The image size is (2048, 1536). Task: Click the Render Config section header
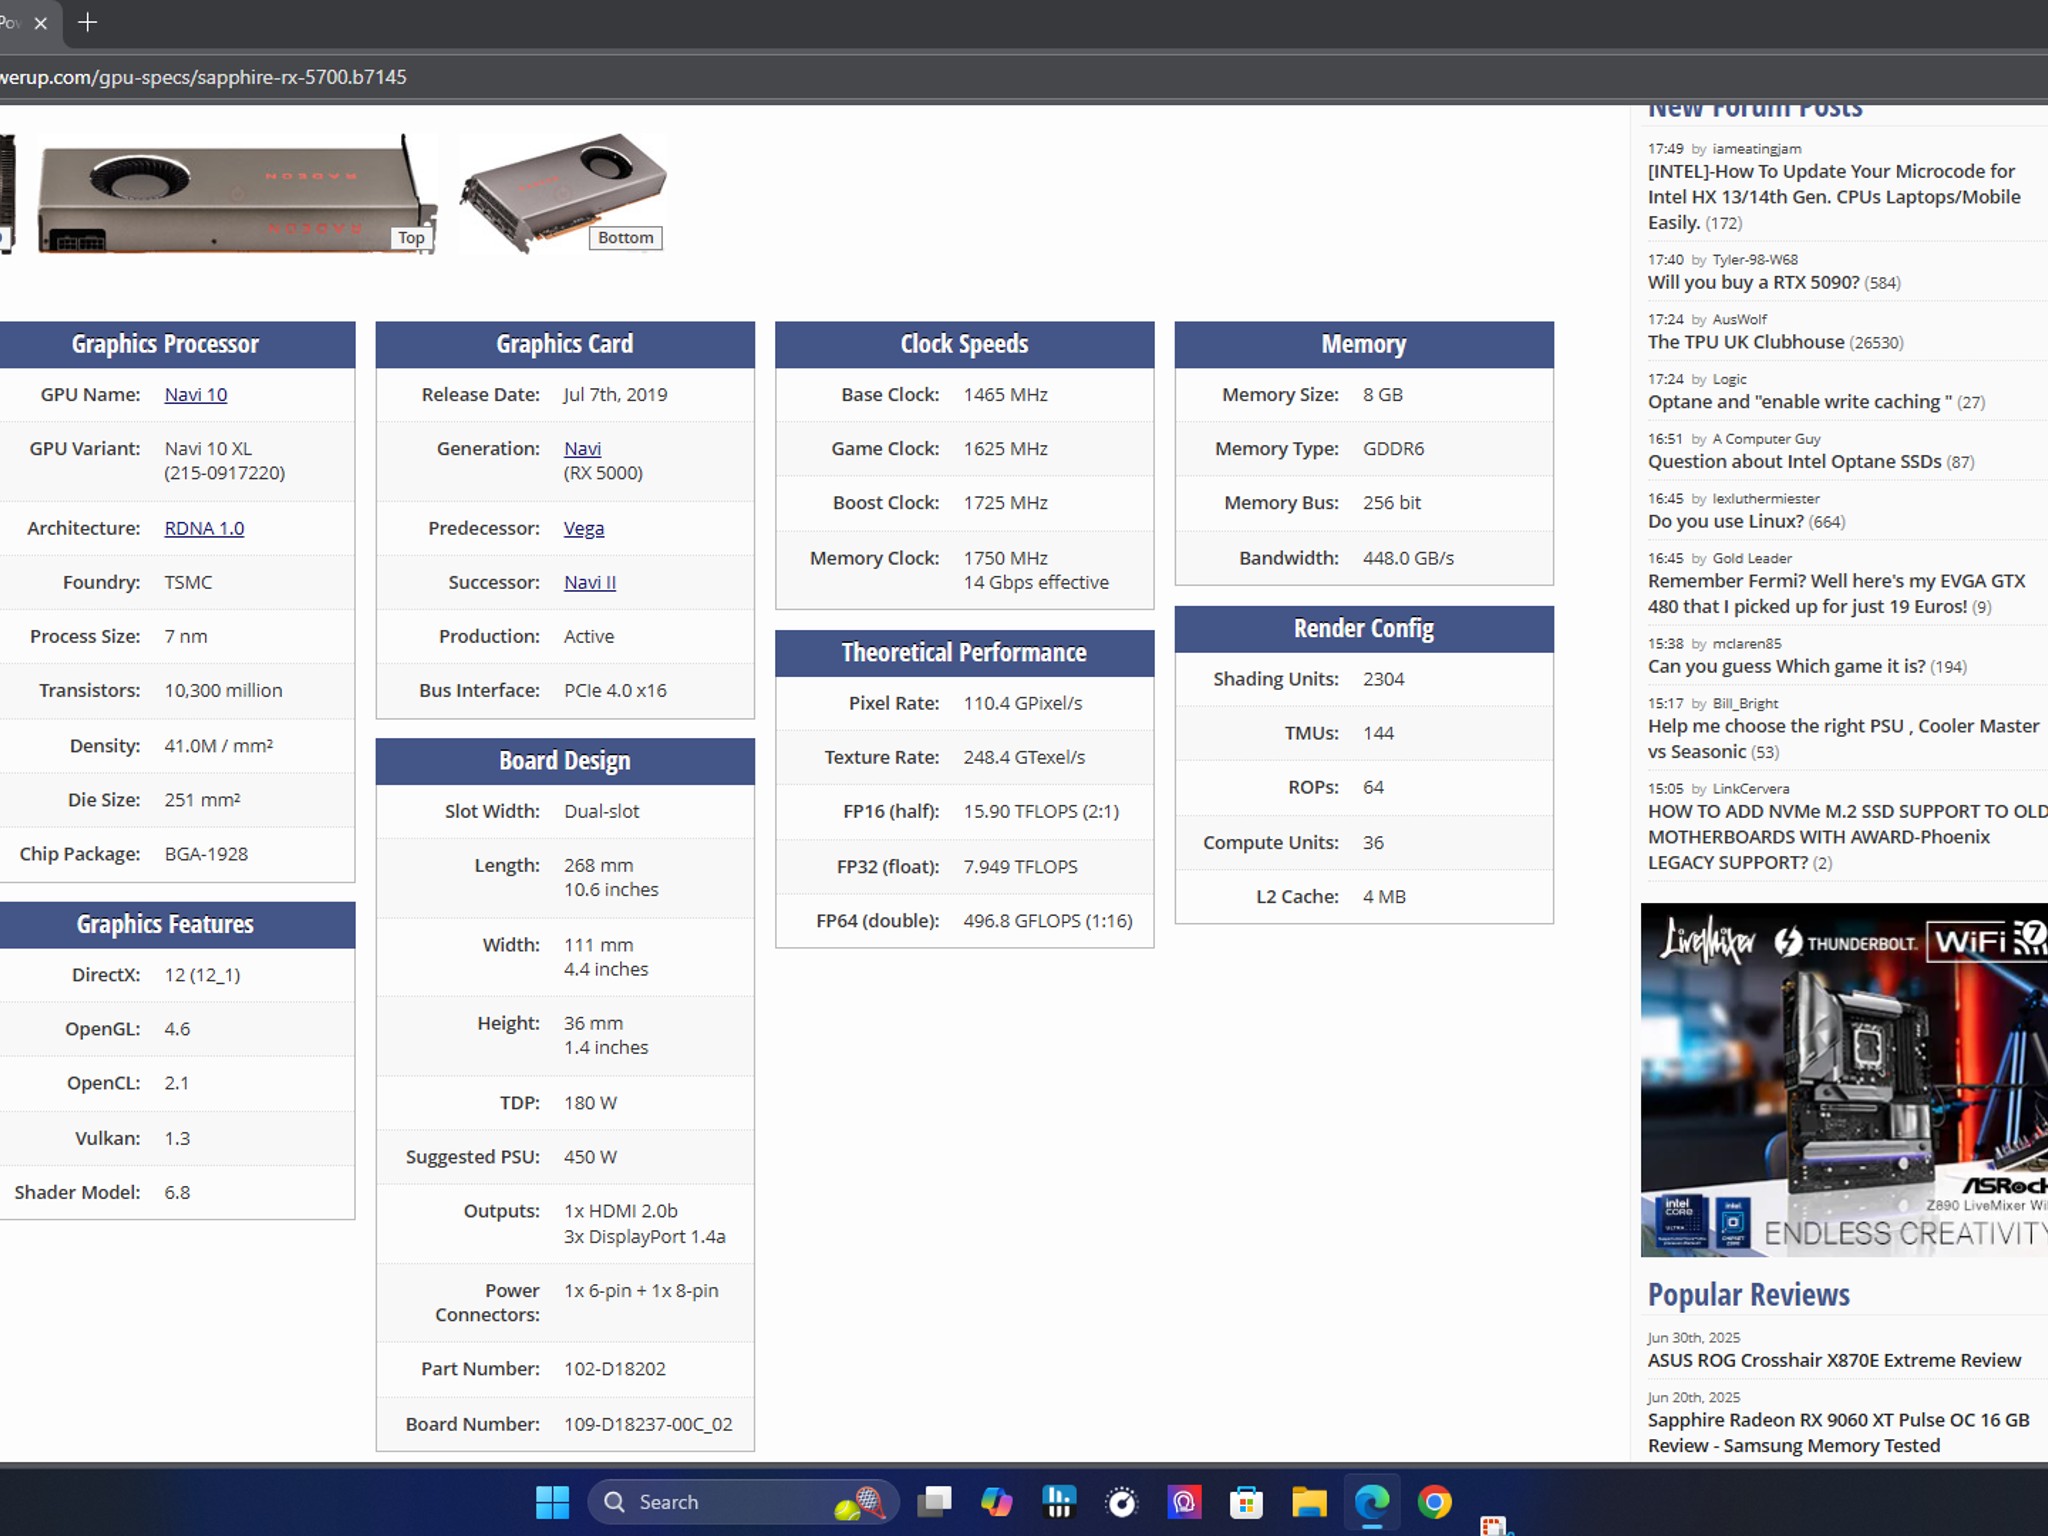pyautogui.click(x=1364, y=629)
